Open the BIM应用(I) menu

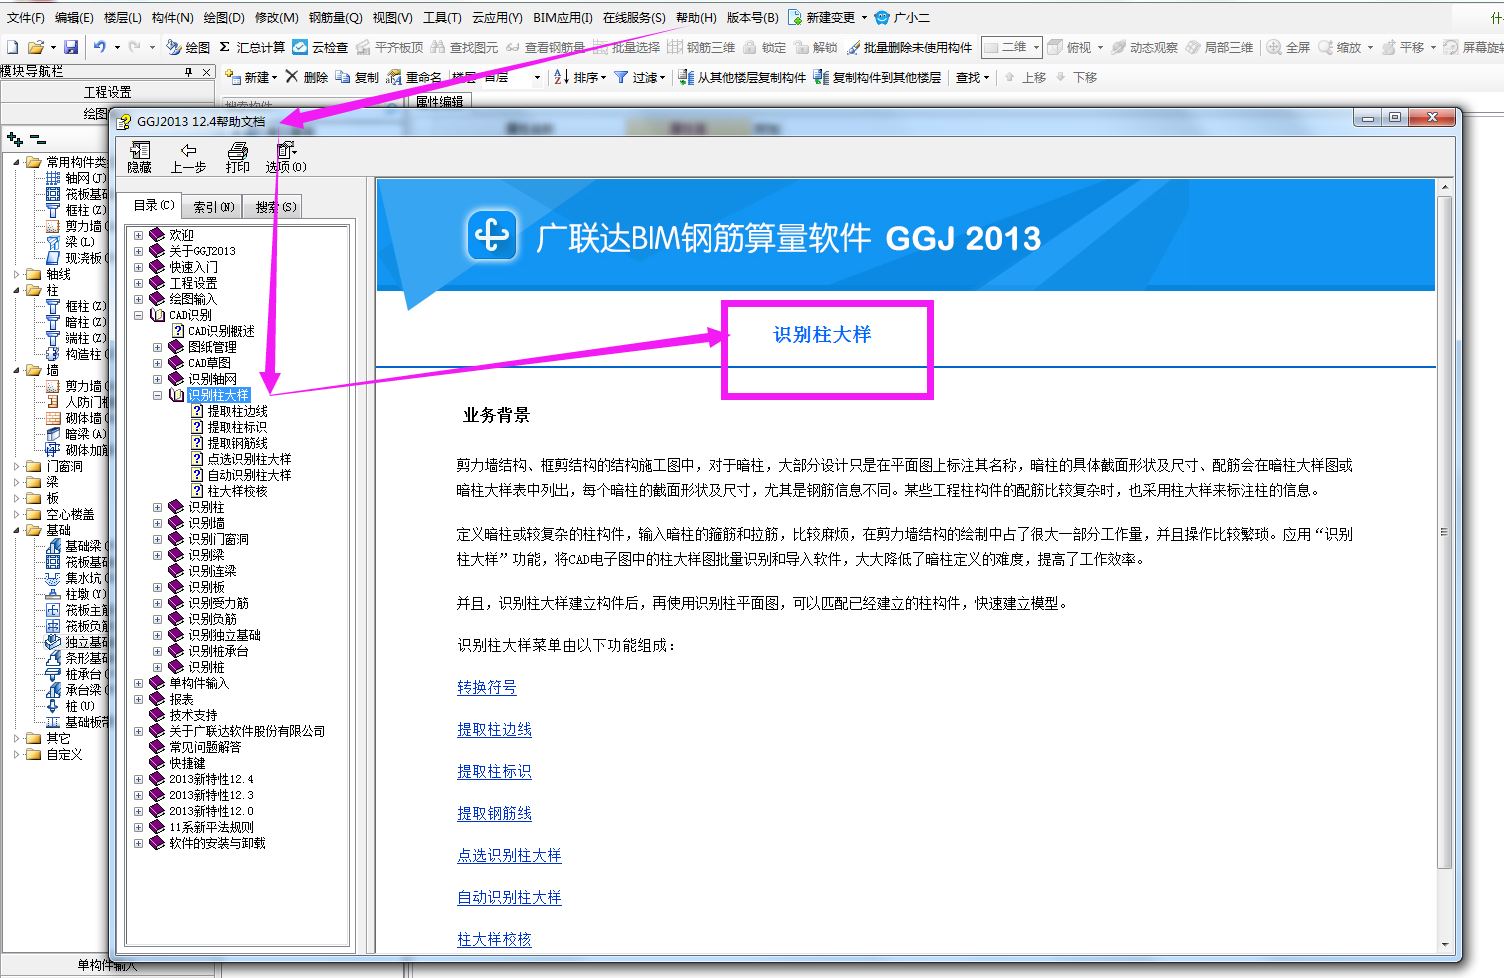click(563, 17)
